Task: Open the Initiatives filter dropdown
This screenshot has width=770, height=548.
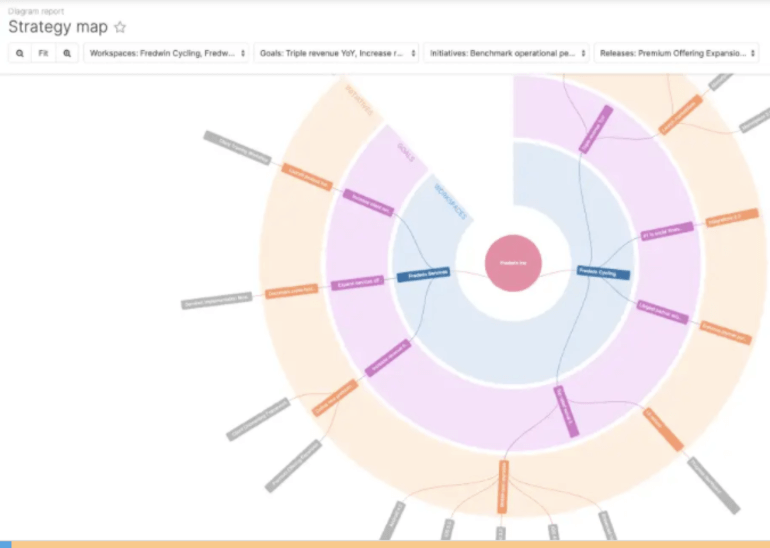Action: (507, 53)
